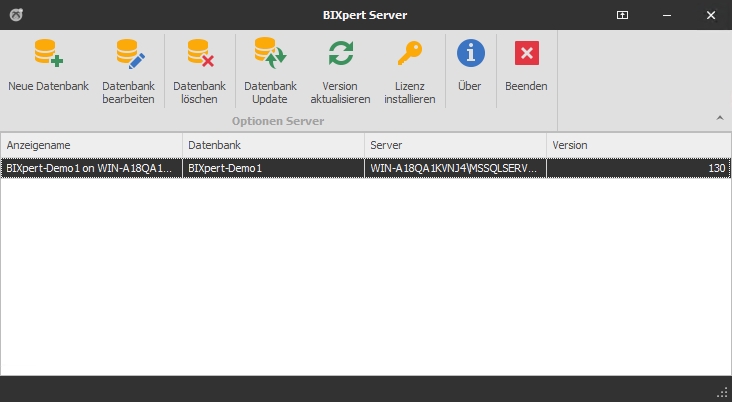Click the BIXpert-Demo1 database cell
This screenshot has width=732, height=402.
[273, 168]
